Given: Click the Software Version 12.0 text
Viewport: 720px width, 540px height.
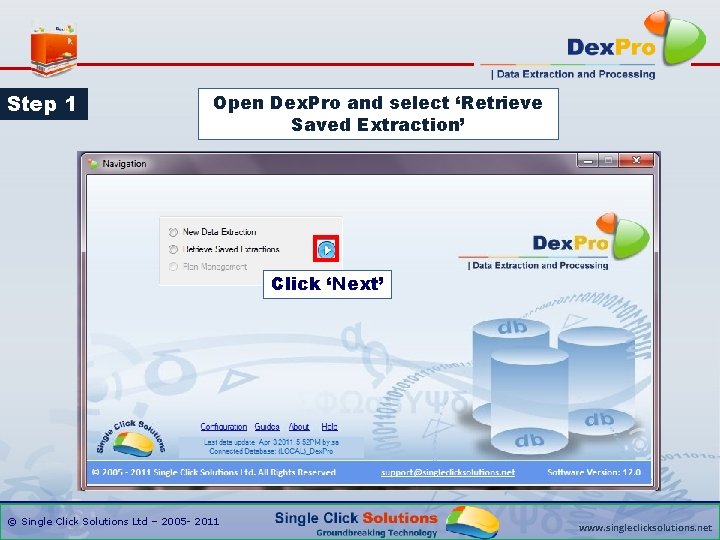Looking at the screenshot, I should coord(594,472).
